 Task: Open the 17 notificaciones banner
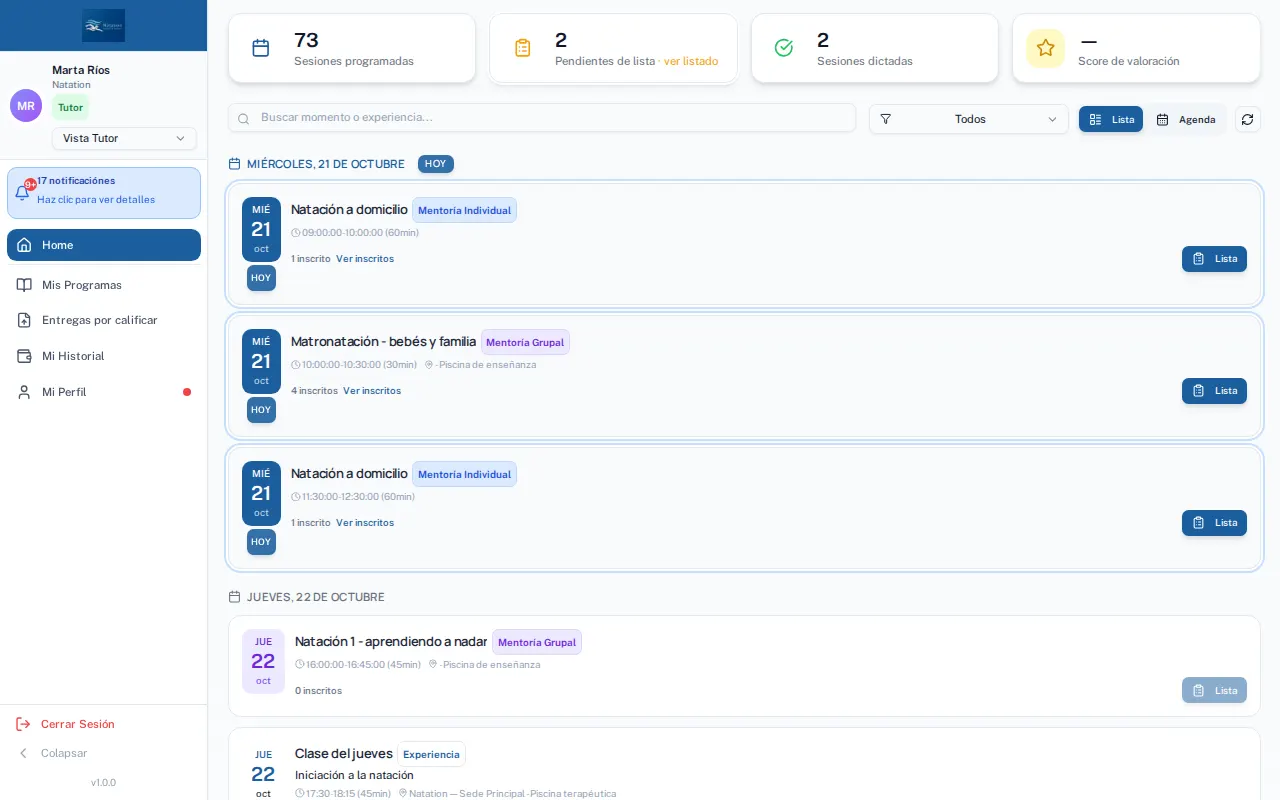[x=104, y=193]
